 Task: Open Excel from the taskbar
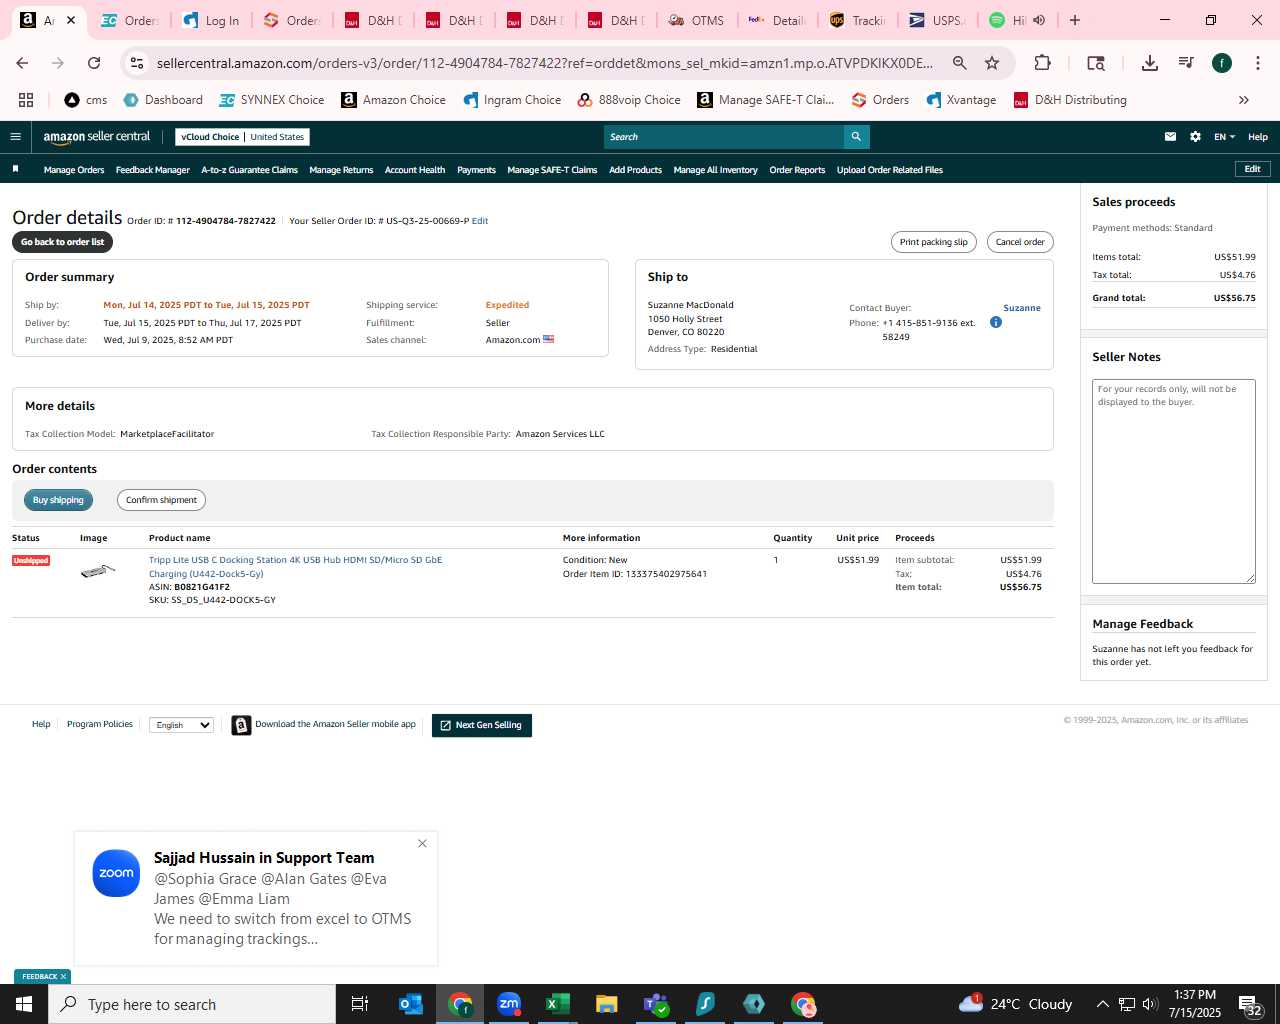557,1004
